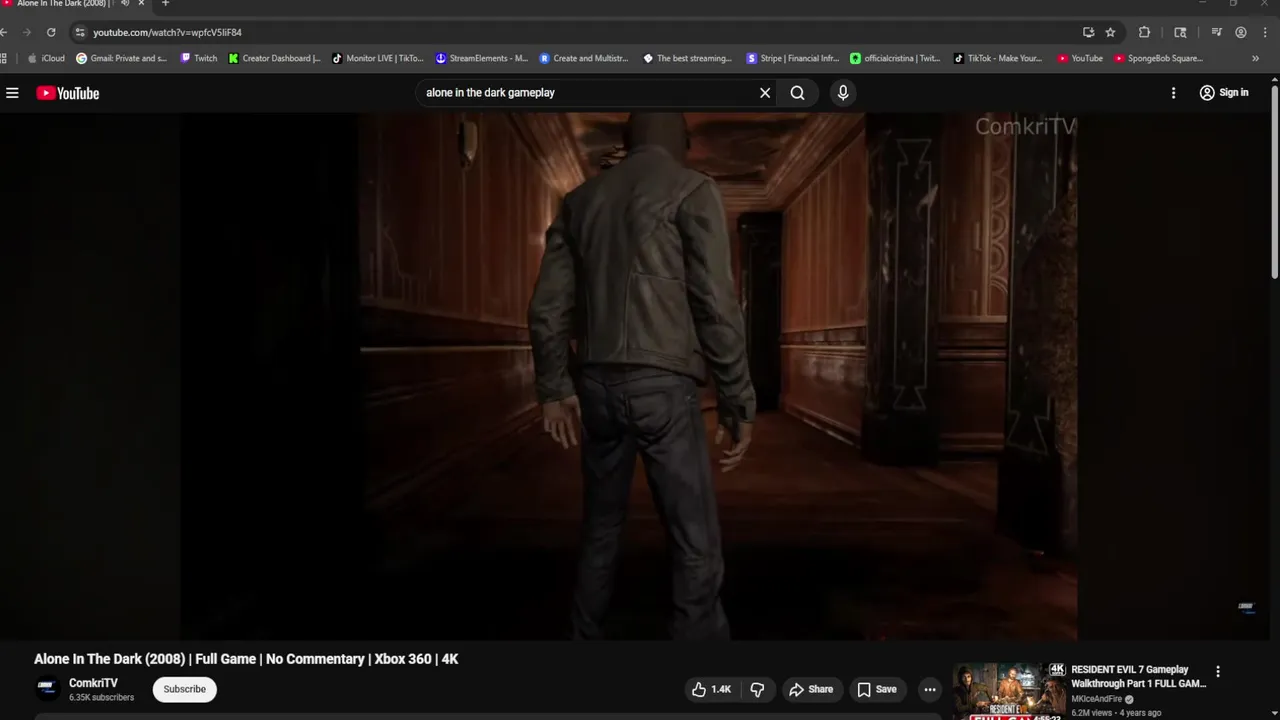Go to the YouTube home logo
This screenshot has width=1280, height=720.
(68, 93)
